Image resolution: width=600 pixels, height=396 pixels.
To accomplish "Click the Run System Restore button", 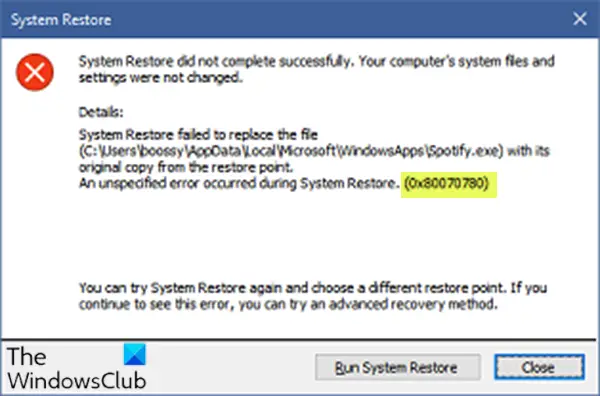I will [398, 367].
